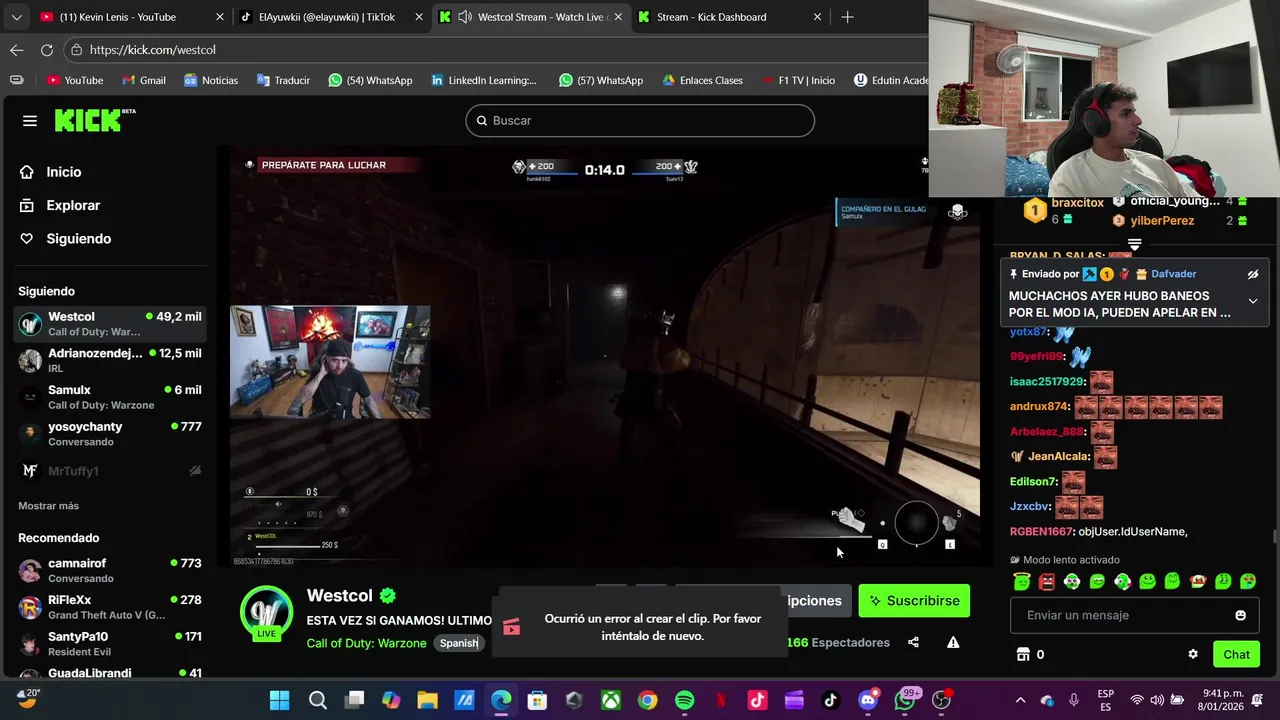Open Netflix from the taskbar

click(x=721, y=700)
